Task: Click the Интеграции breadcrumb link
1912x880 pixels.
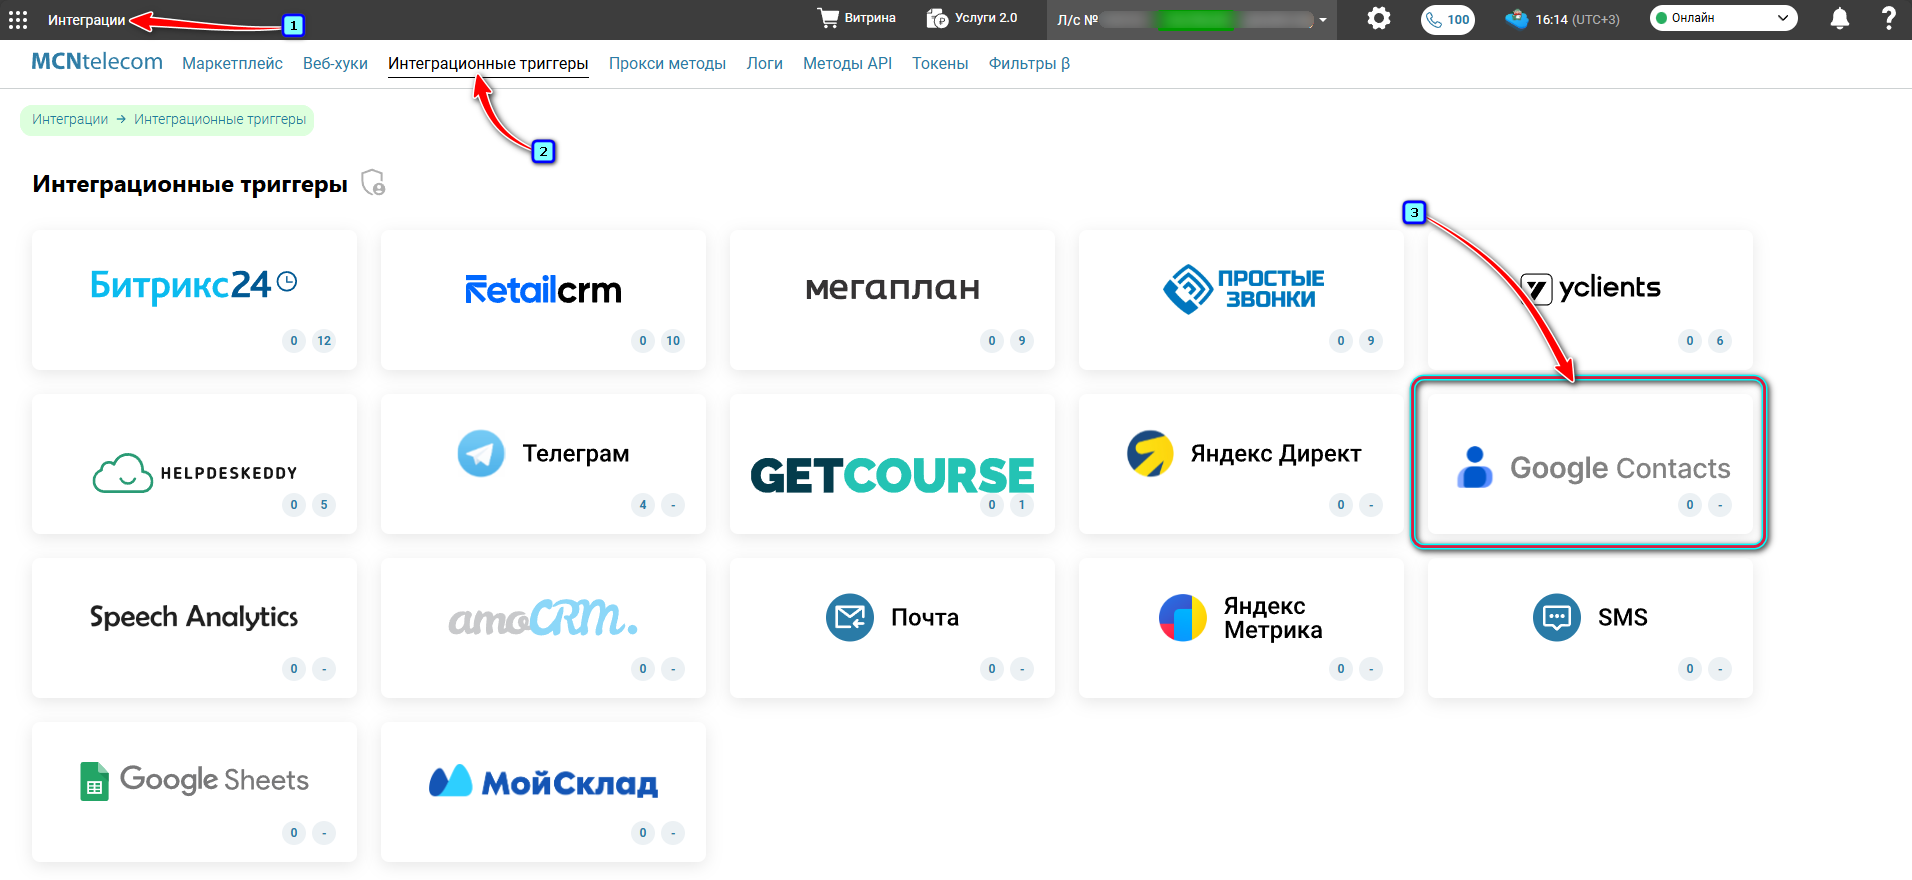Action: pos(70,119)
